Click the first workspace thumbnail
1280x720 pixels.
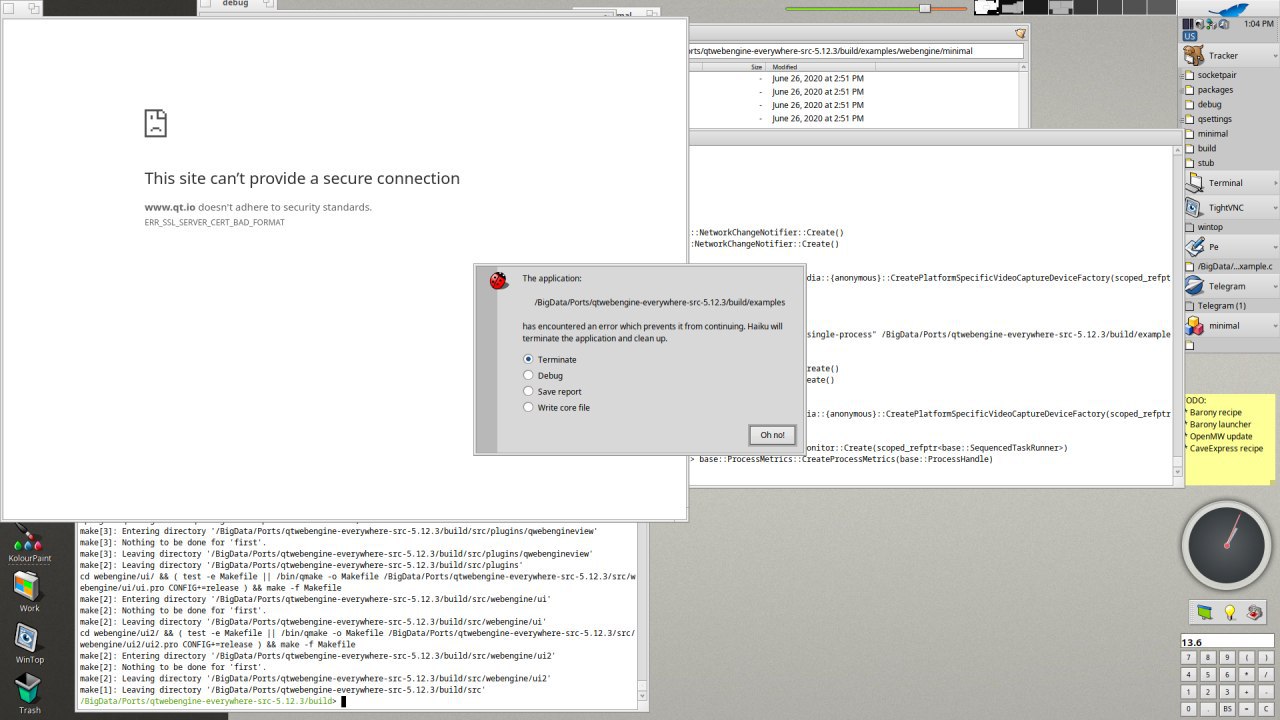[x=987, y=7]
